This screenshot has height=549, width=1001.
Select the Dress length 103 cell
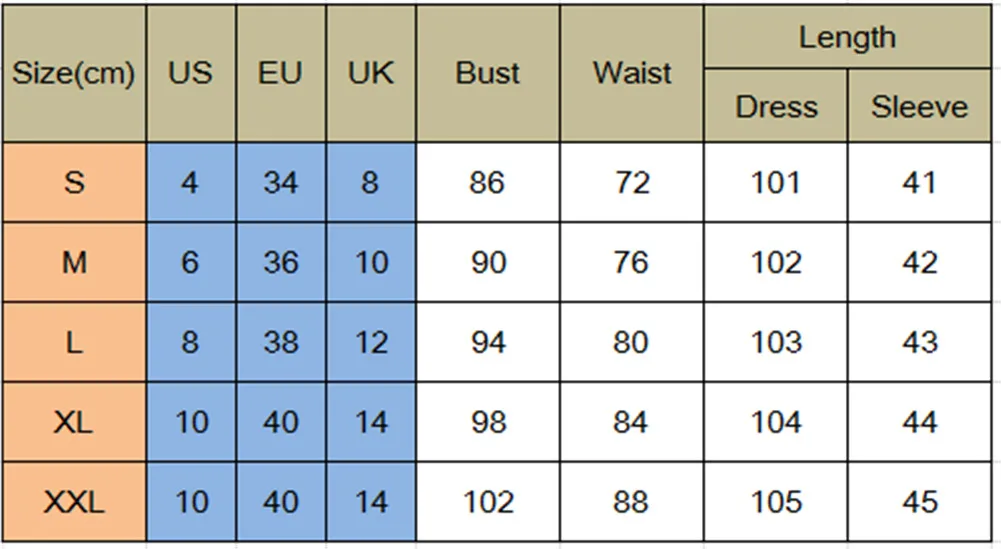click(x=776, y=342)
